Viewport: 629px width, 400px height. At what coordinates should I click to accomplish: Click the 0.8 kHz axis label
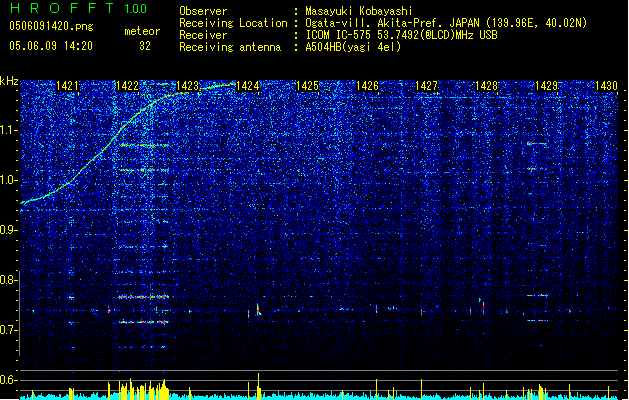point(8,280)
